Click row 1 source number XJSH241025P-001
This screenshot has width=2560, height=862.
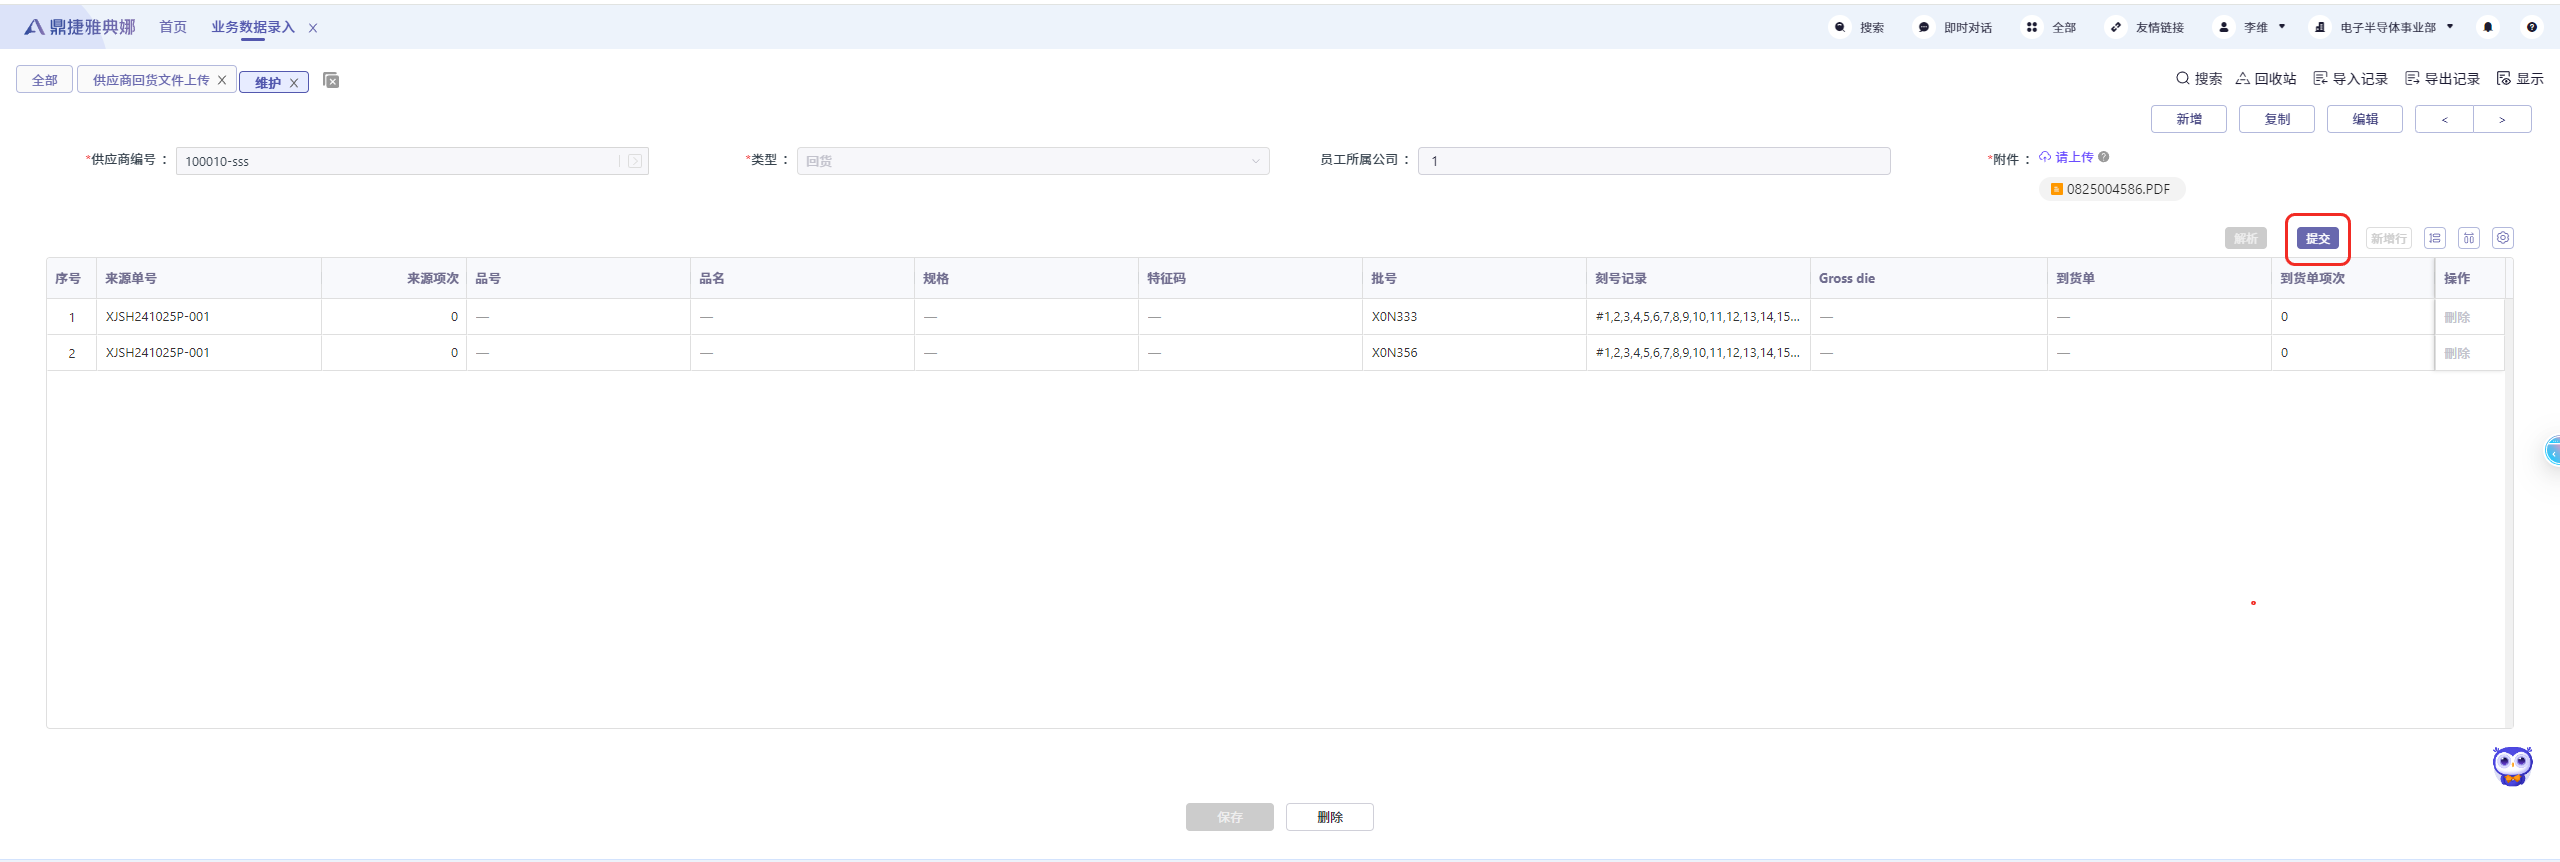click(158, 317)
